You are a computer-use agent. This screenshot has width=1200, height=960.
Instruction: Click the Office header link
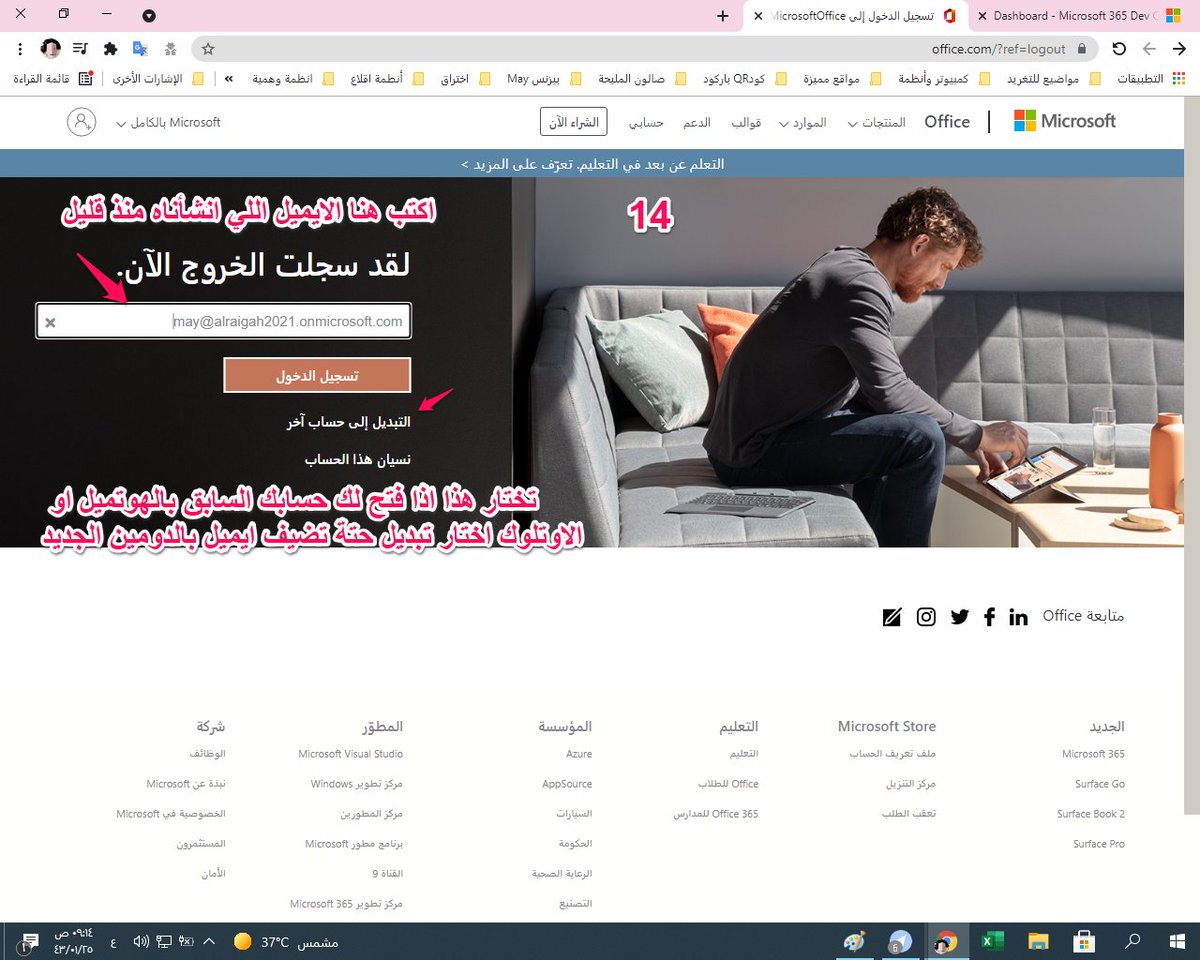[x=947, y=121]
